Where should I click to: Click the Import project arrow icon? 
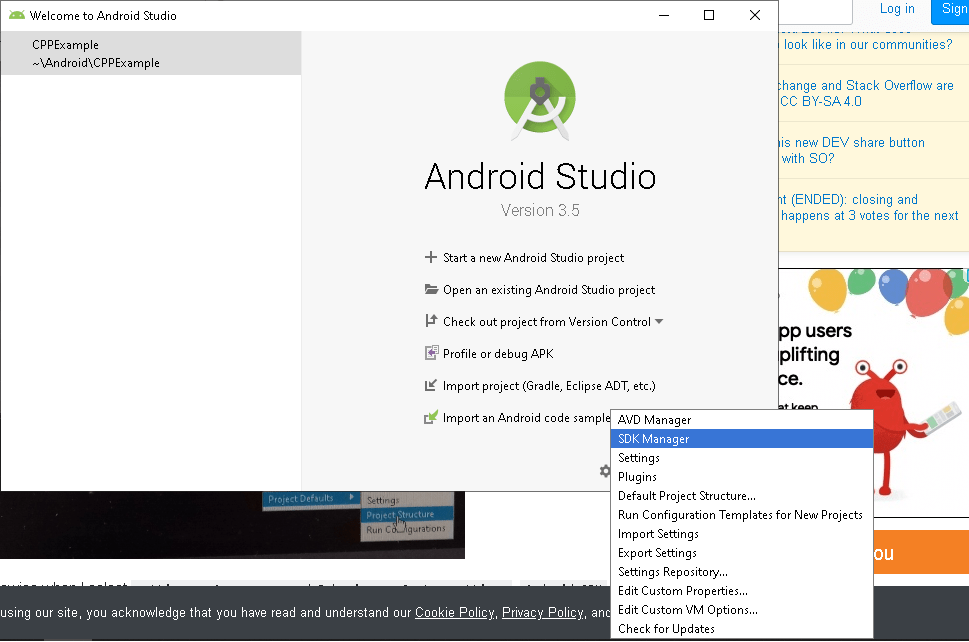[x=431, y=385]
